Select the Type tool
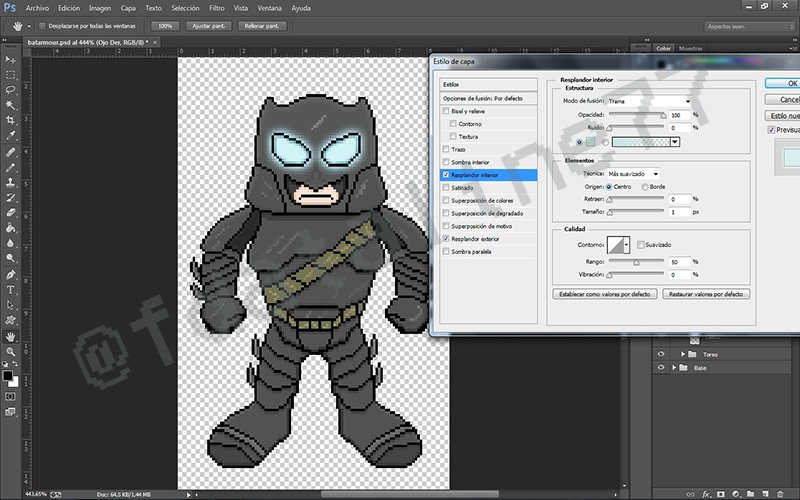Viewport: 800px width, 500px height. pos(10,290)
